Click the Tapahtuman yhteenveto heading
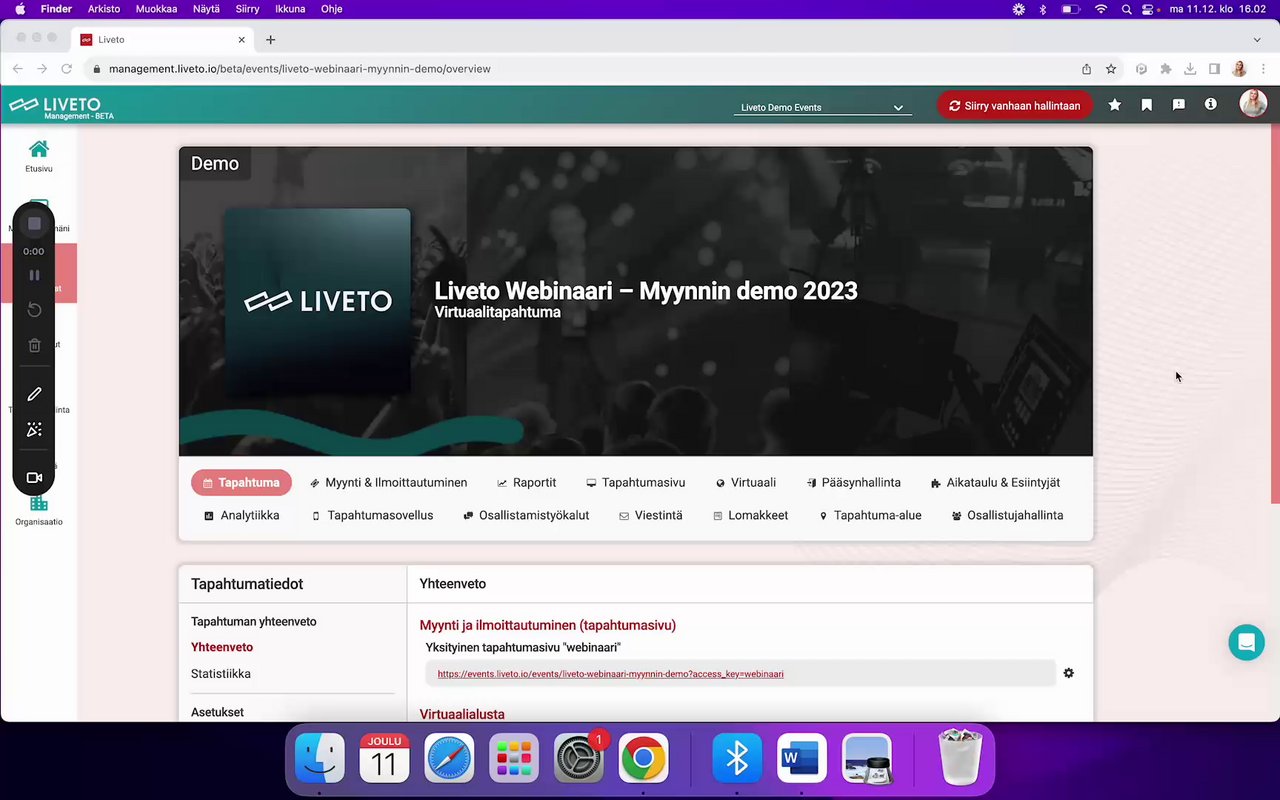 tap(254, 621)
